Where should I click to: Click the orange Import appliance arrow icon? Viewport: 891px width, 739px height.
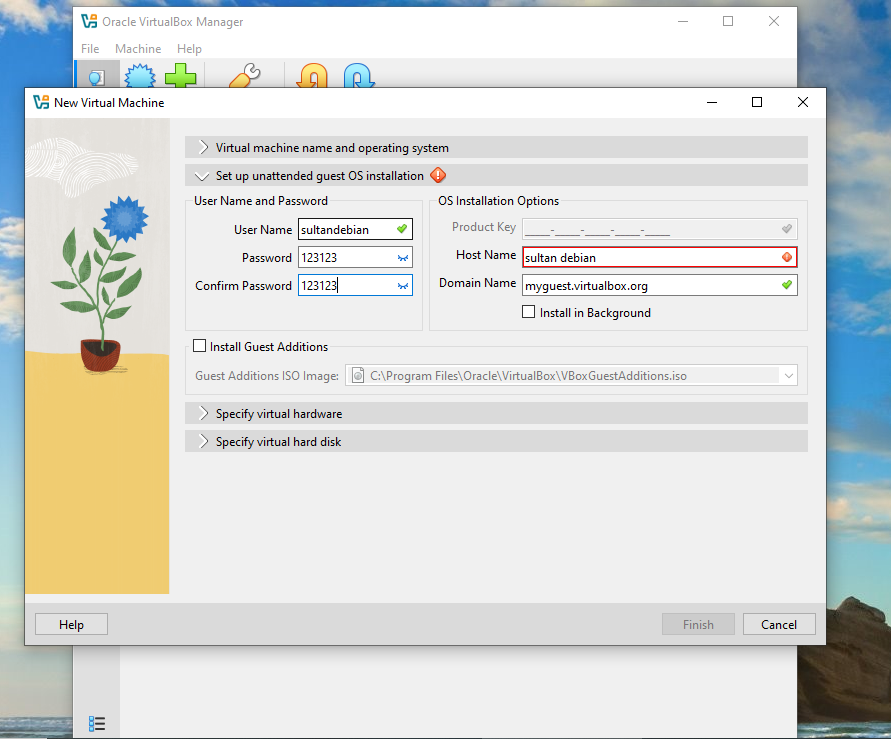coord(313,76)
